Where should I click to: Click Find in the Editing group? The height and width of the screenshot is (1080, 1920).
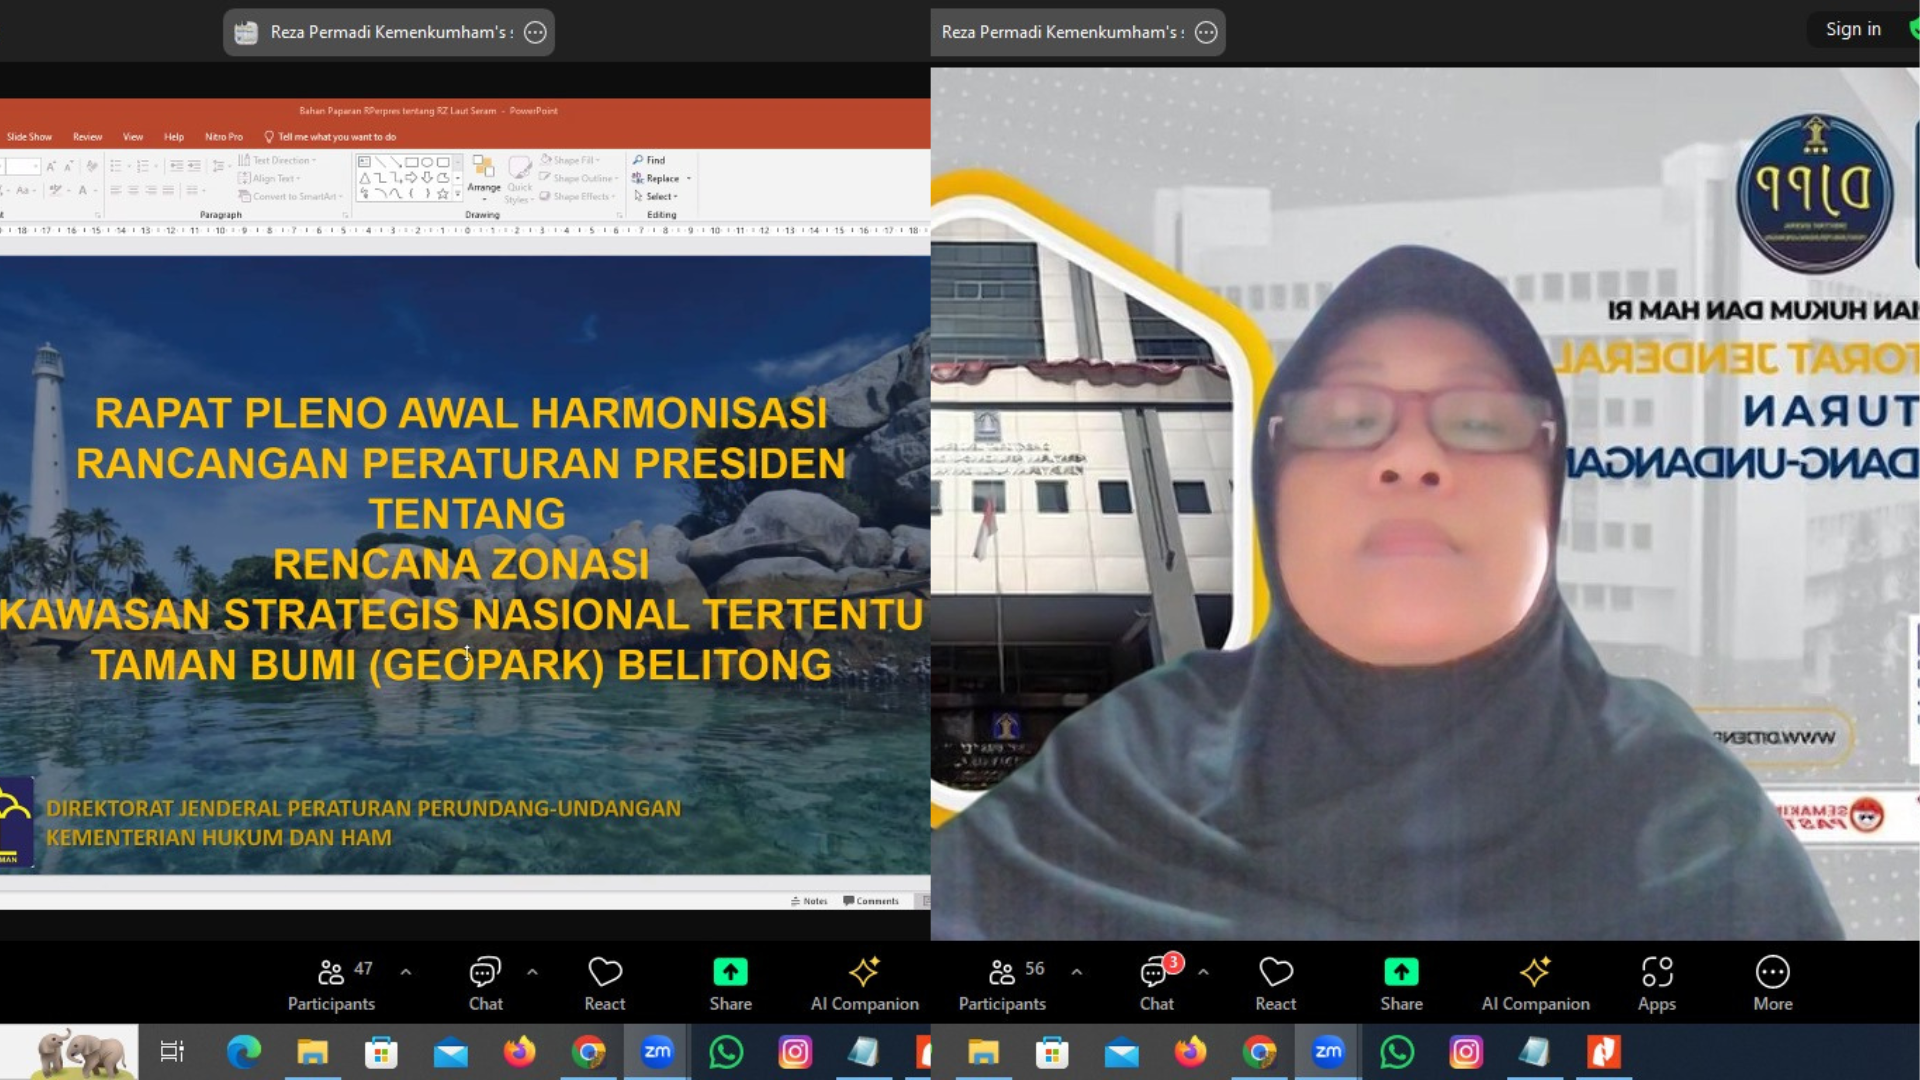[648, 160]
